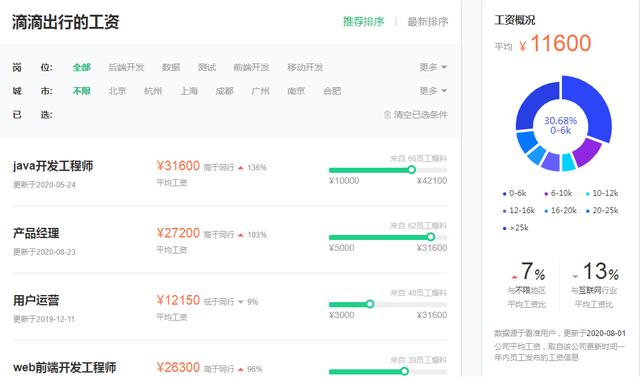Click the ¥12150 average salary value

point(178,300)
